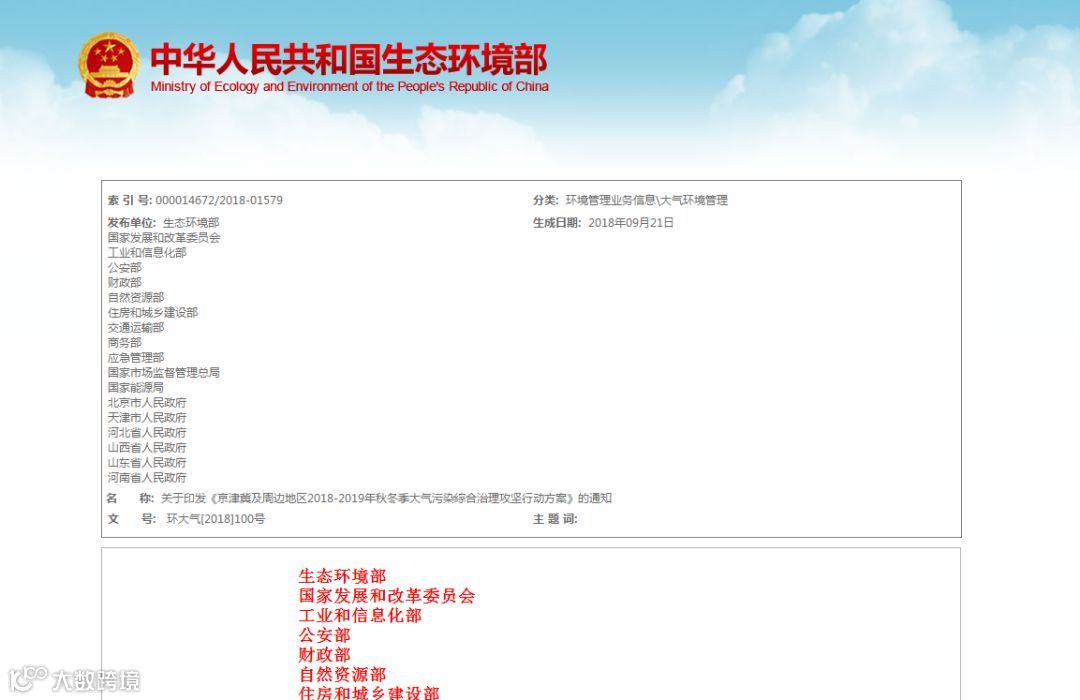Select the date 2018年09月21日
This screenshot has width=1080, height=700.
coord(631,223)
